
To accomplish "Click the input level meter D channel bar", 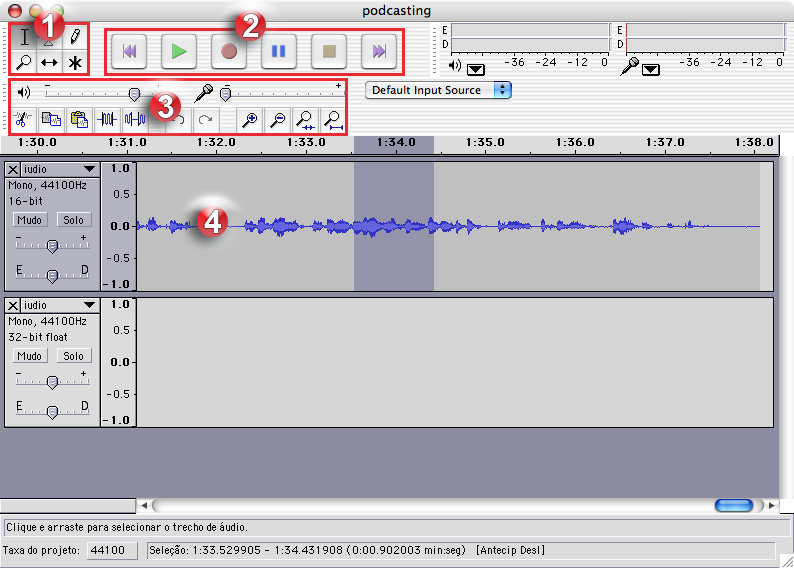I will (705, 45).
